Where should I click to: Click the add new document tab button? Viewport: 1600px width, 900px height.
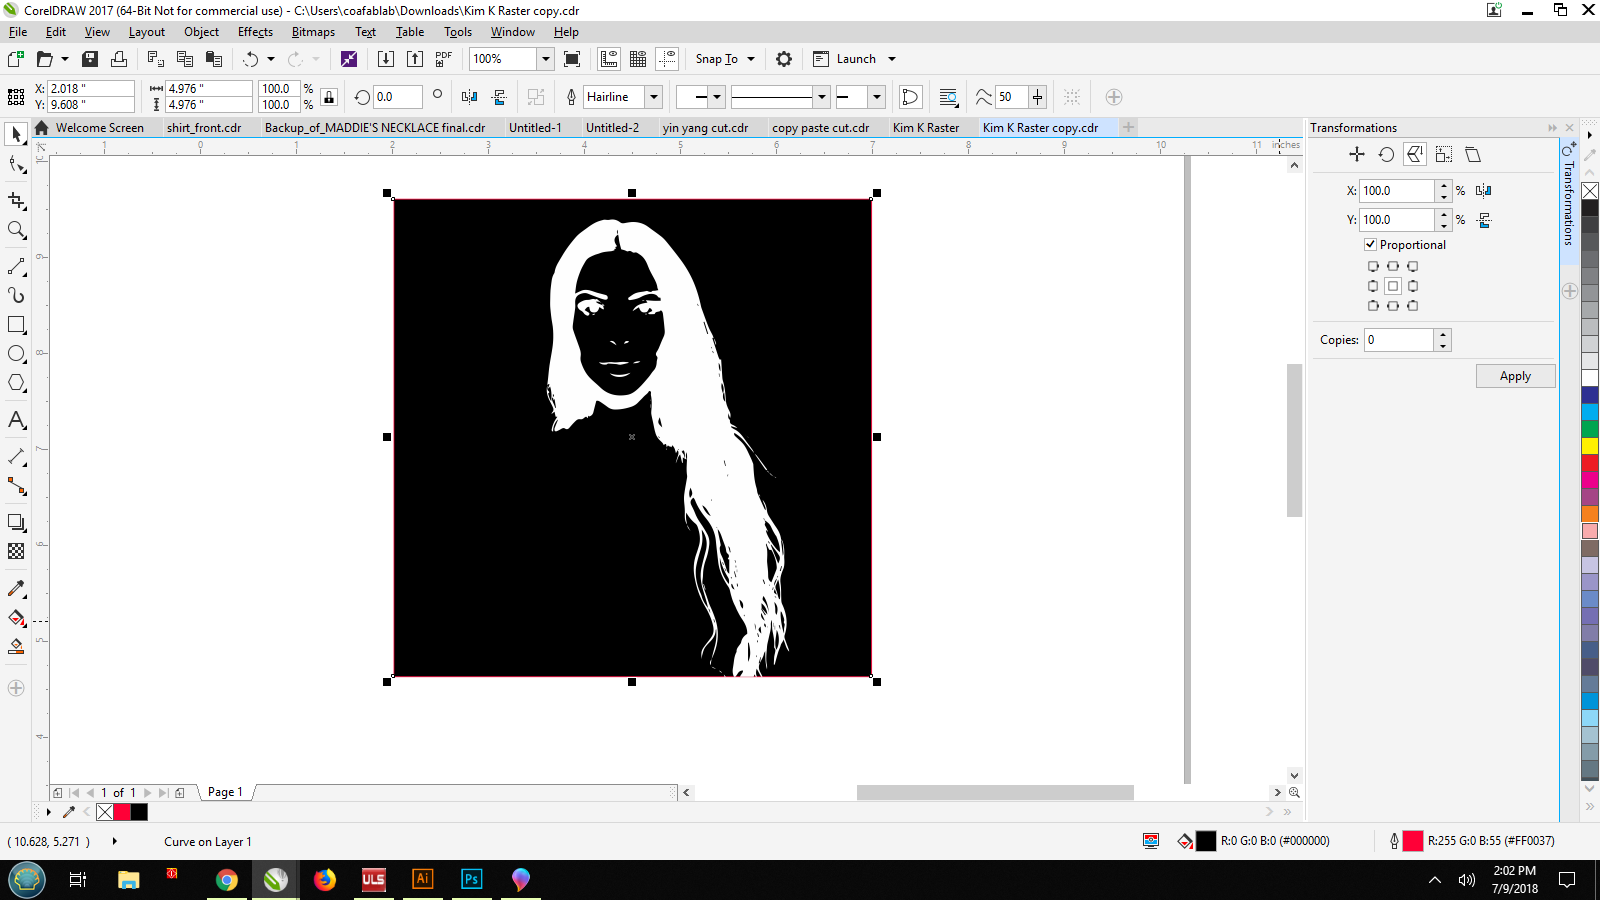pos(1128,127)
